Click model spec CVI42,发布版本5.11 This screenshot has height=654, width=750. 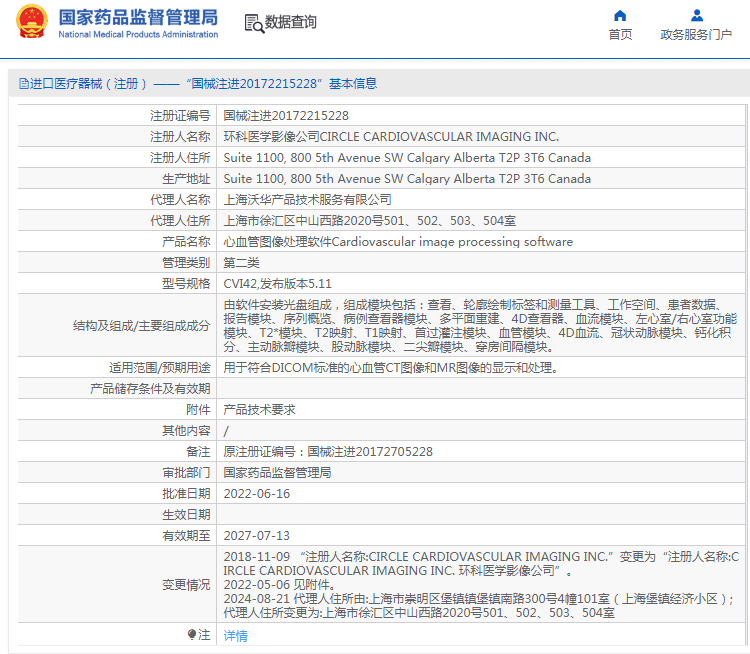[x=277, y=284]
